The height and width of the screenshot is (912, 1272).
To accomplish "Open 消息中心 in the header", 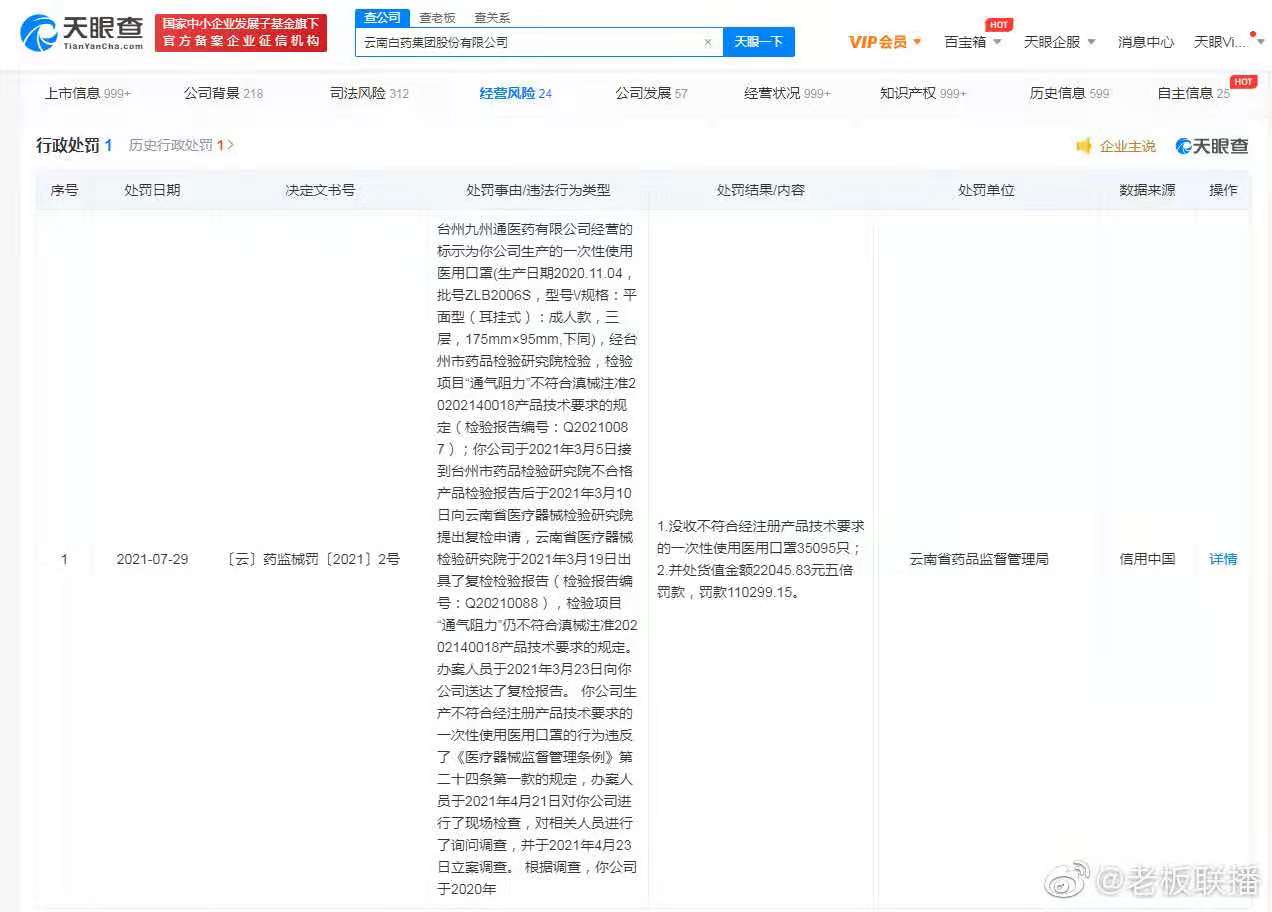I will pos(1146,42).
